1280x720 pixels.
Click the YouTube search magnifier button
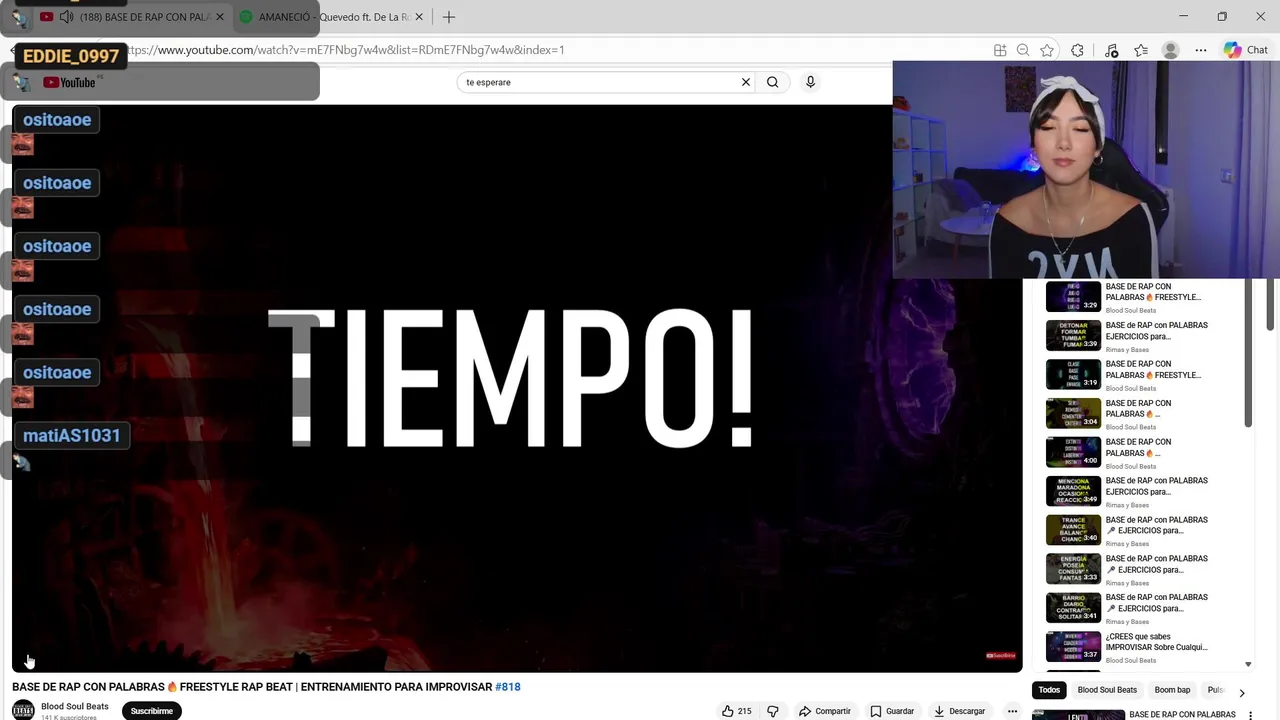772,82
